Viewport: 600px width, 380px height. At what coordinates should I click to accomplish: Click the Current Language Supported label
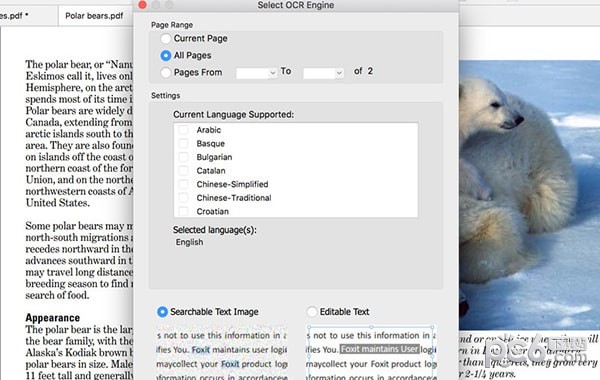[233, 114]
